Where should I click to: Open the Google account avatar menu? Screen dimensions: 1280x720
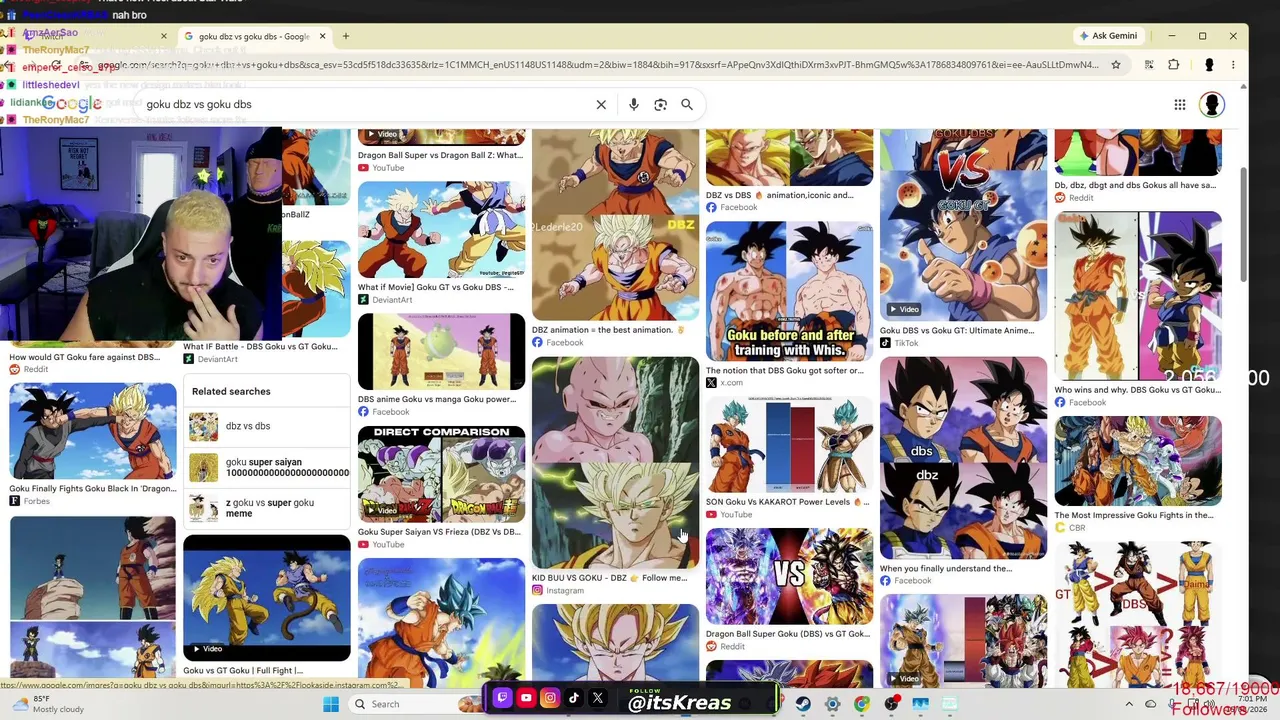pyautogui.click(x=1212, y=104)
